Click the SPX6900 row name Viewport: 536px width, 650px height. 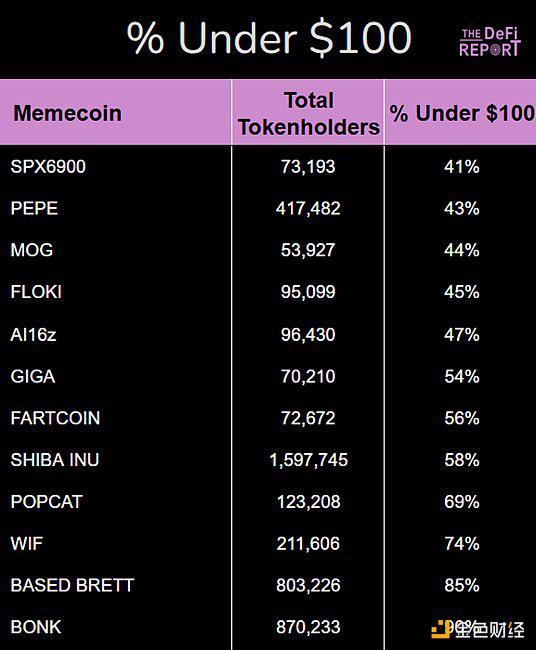(x=48, y=167)
